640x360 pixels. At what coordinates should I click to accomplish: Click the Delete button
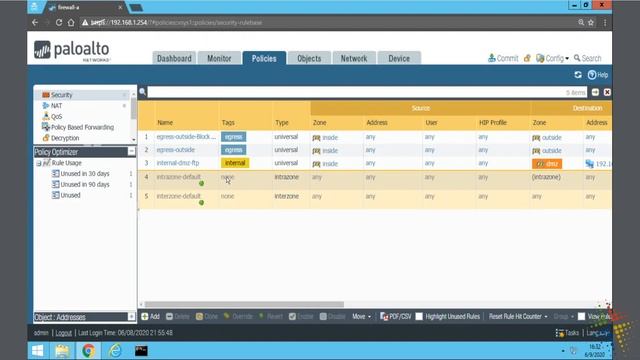pos(178,316)
